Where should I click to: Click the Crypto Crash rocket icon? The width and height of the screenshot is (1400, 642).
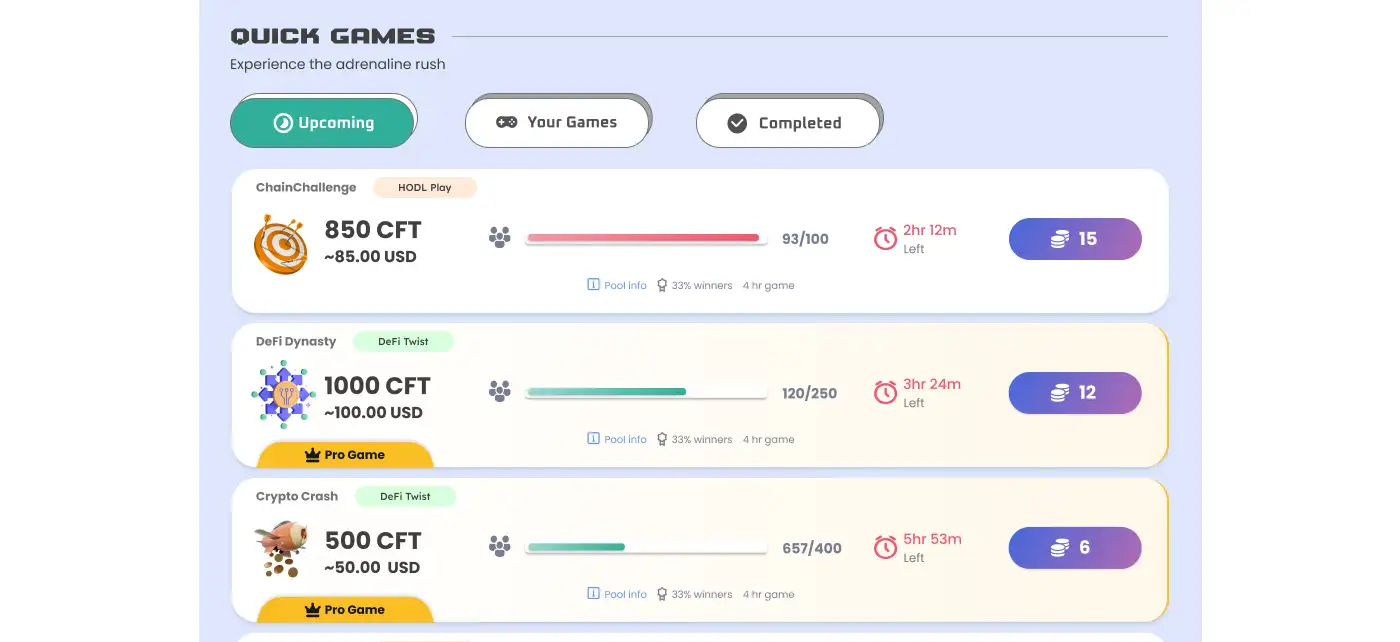tap(279, 550)
